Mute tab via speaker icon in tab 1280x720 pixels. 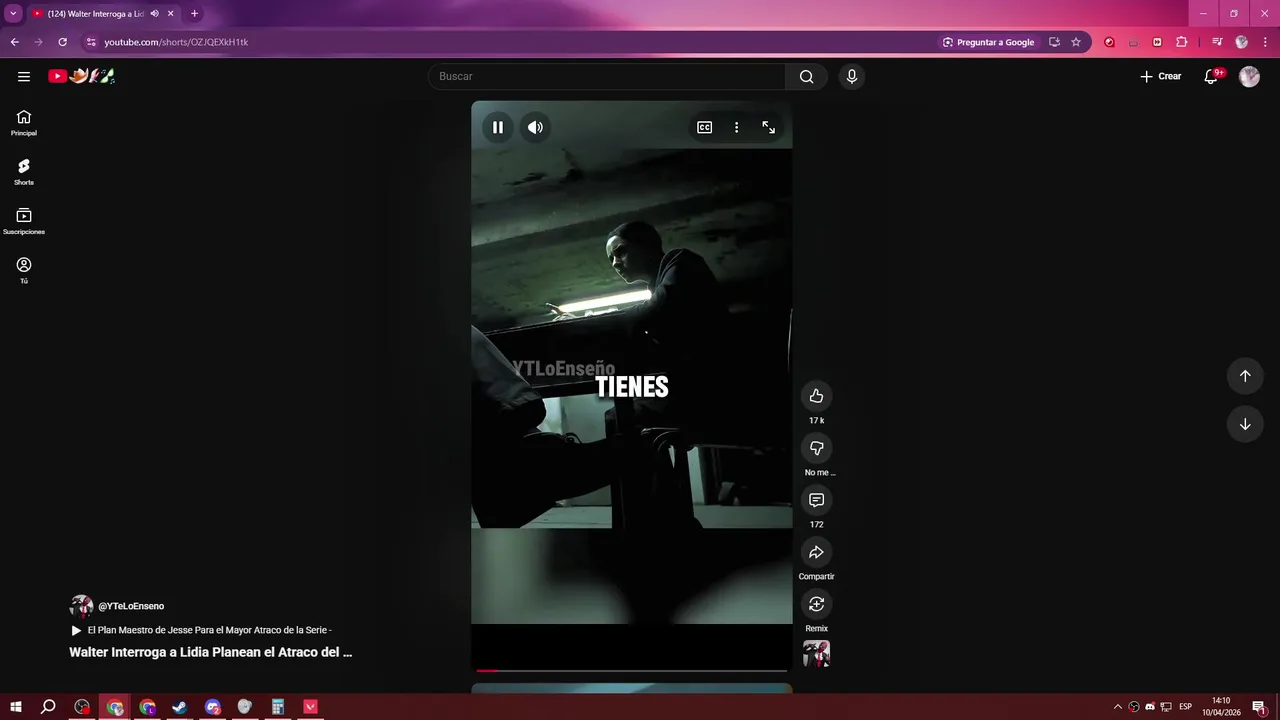(x=154, y=14)
